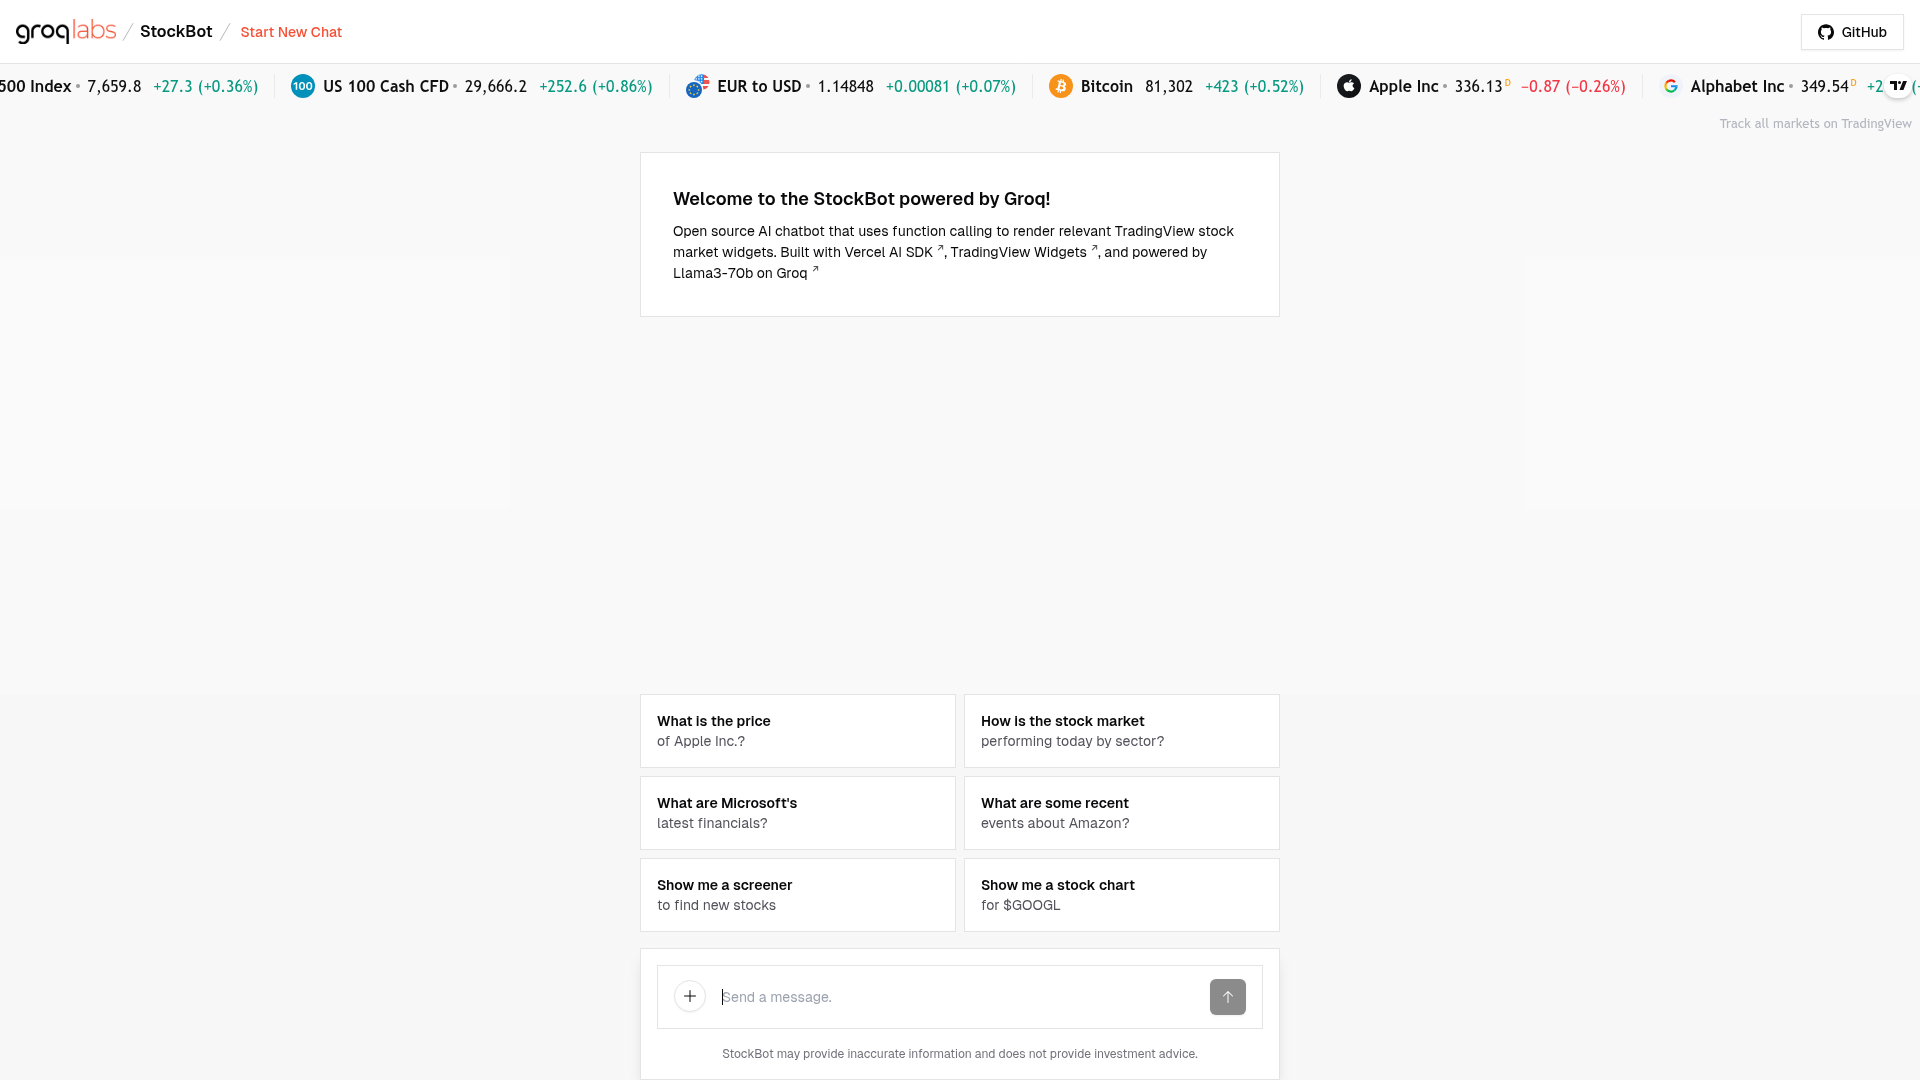Click the TradingView logo badge

click(1898, 86)
